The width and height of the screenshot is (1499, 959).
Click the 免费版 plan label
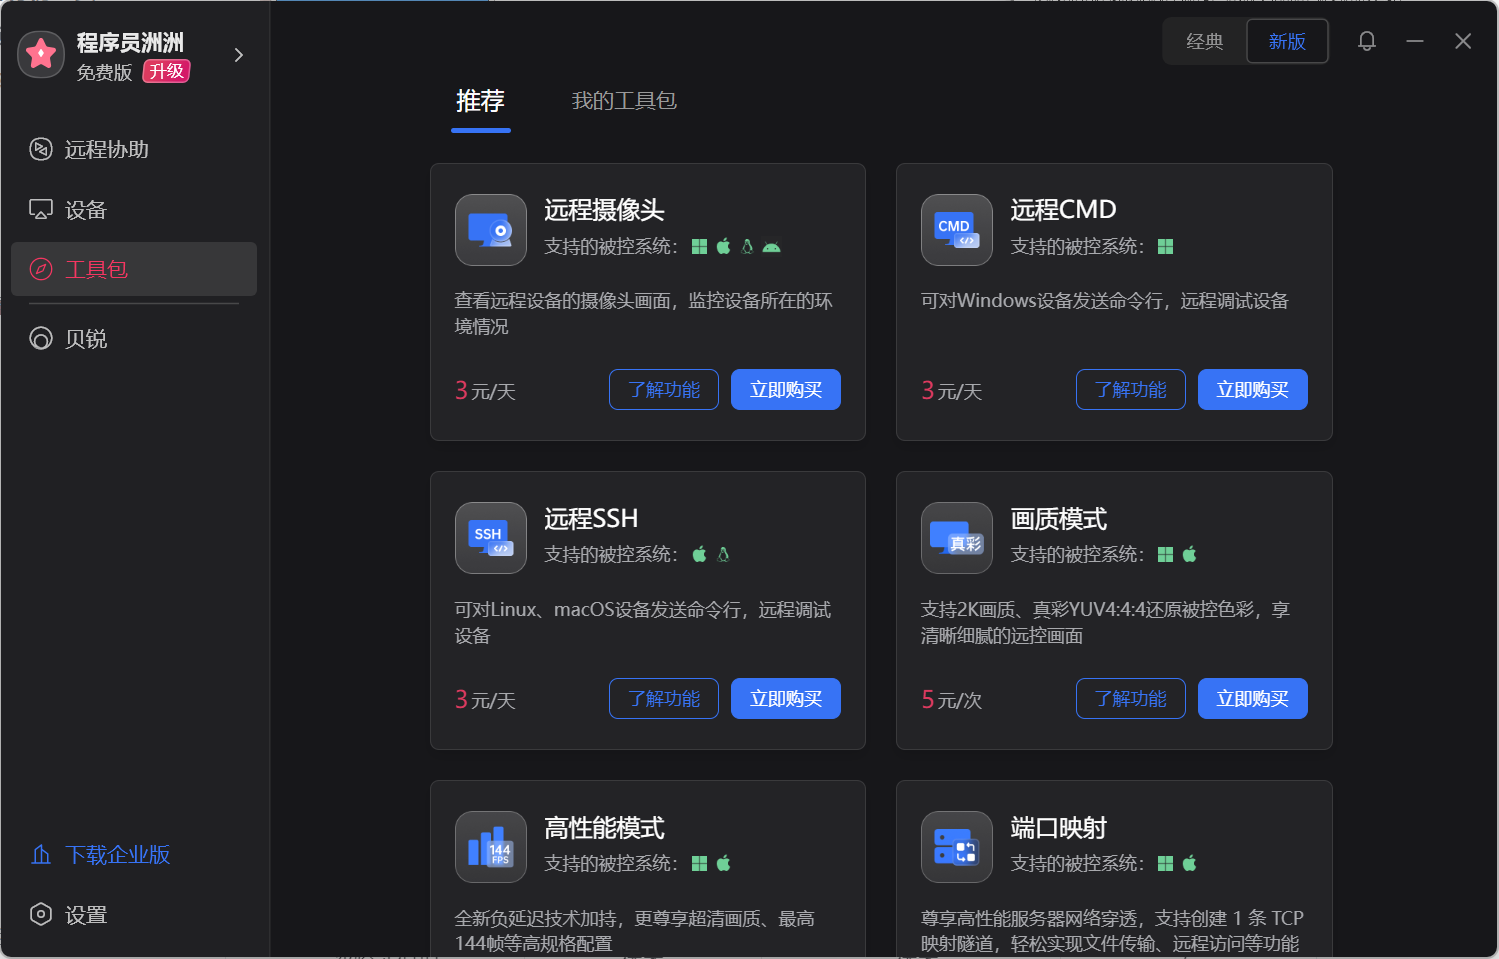point(105,72)
